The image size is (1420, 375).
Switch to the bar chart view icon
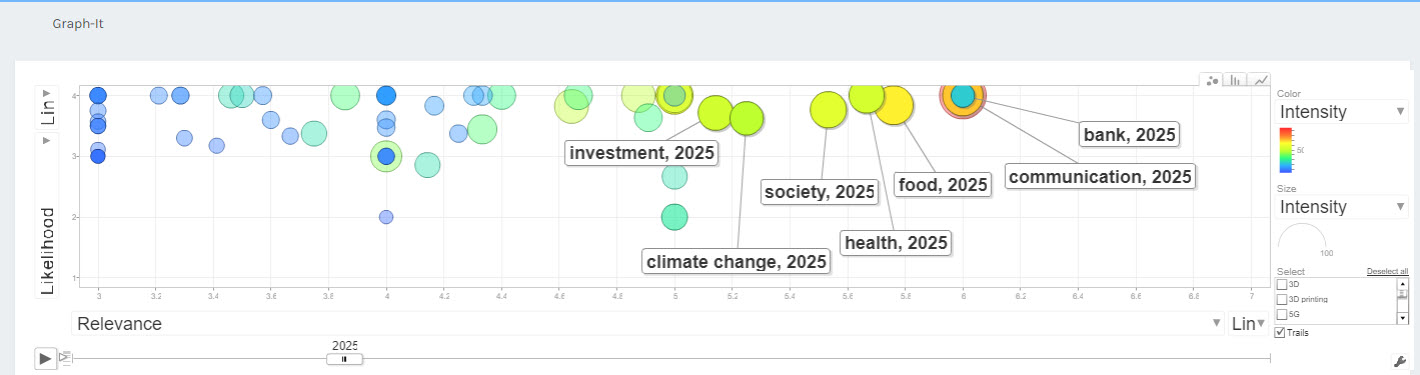(x=1236, y=80)
